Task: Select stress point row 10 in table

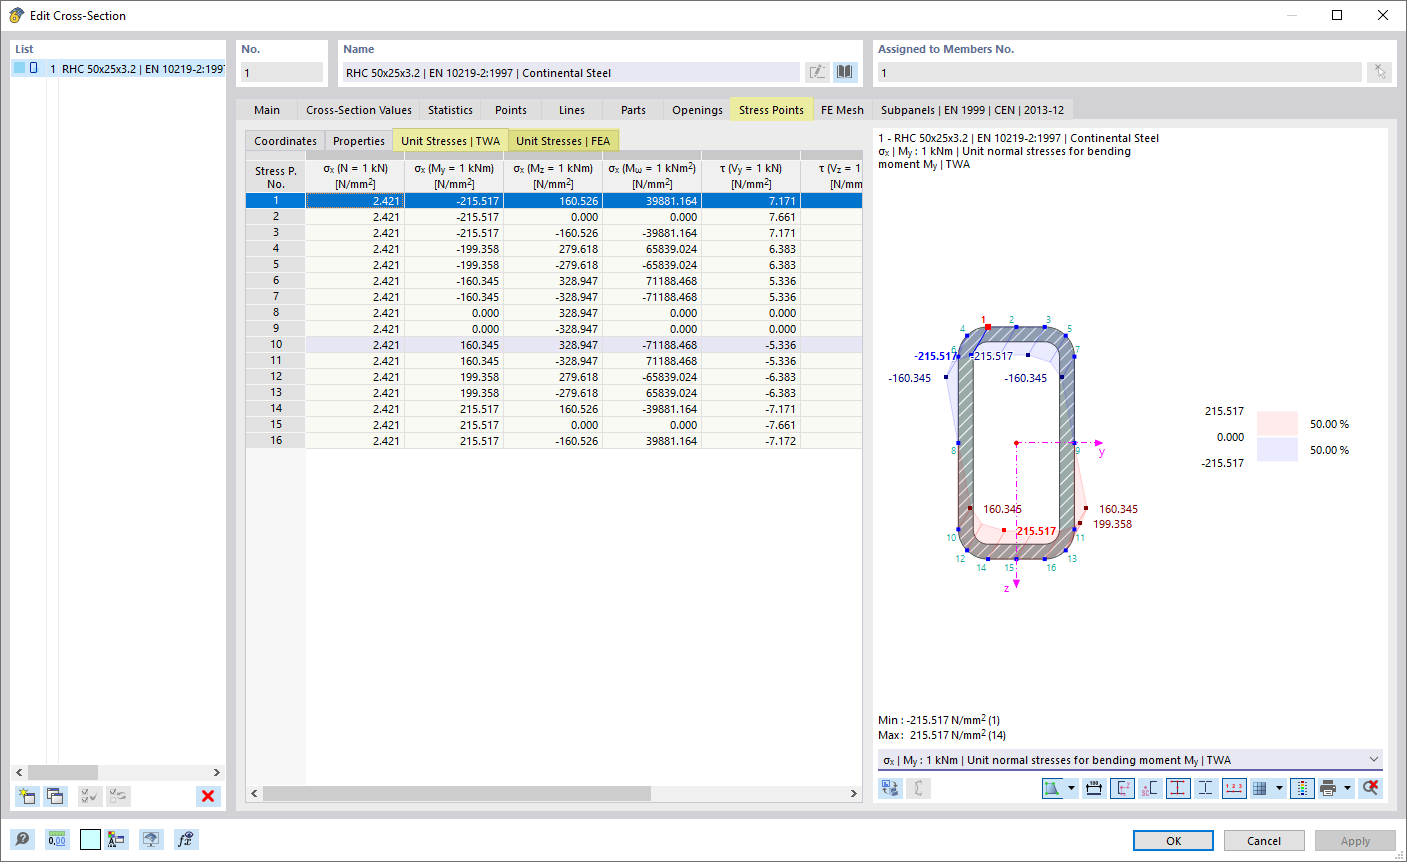Action: click(554, 345)
